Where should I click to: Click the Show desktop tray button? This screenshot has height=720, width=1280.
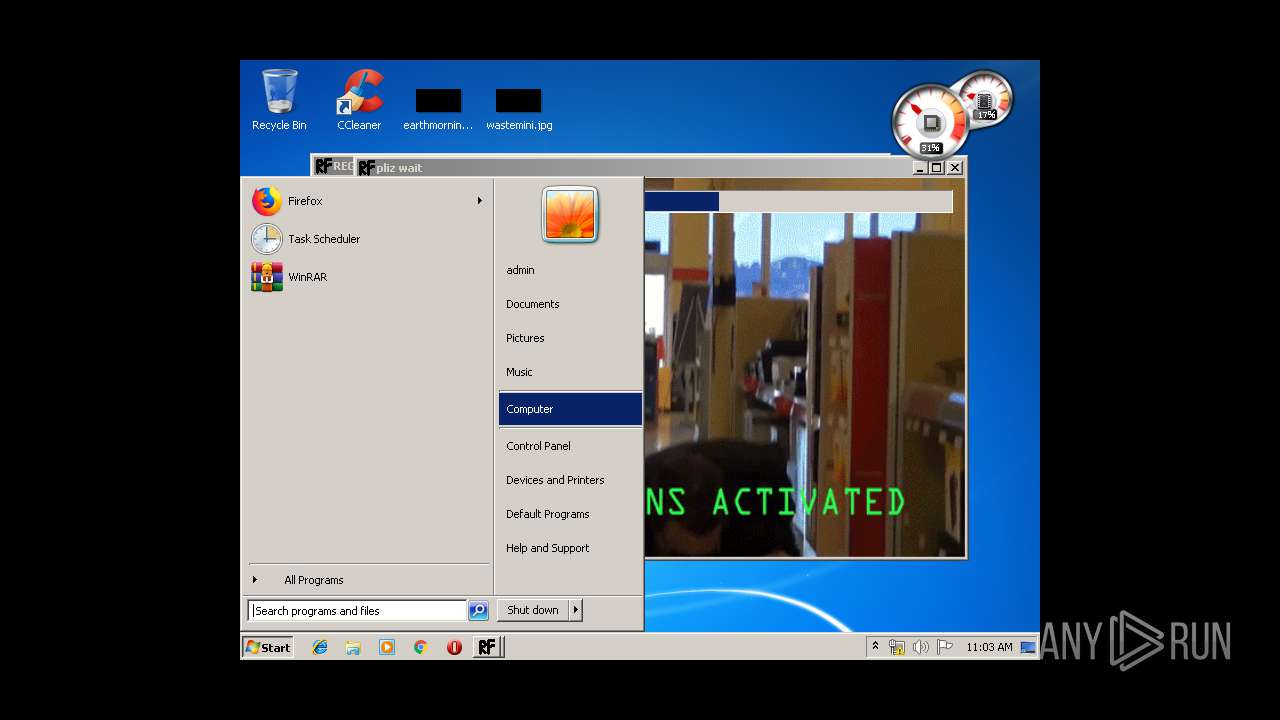(x=1028, y=647)
